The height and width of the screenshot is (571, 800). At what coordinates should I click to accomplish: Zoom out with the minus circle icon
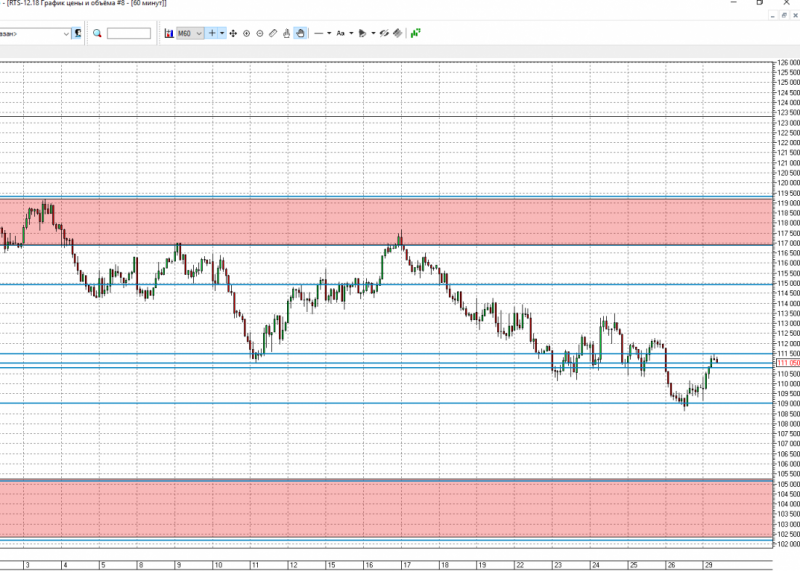[260, 34]
